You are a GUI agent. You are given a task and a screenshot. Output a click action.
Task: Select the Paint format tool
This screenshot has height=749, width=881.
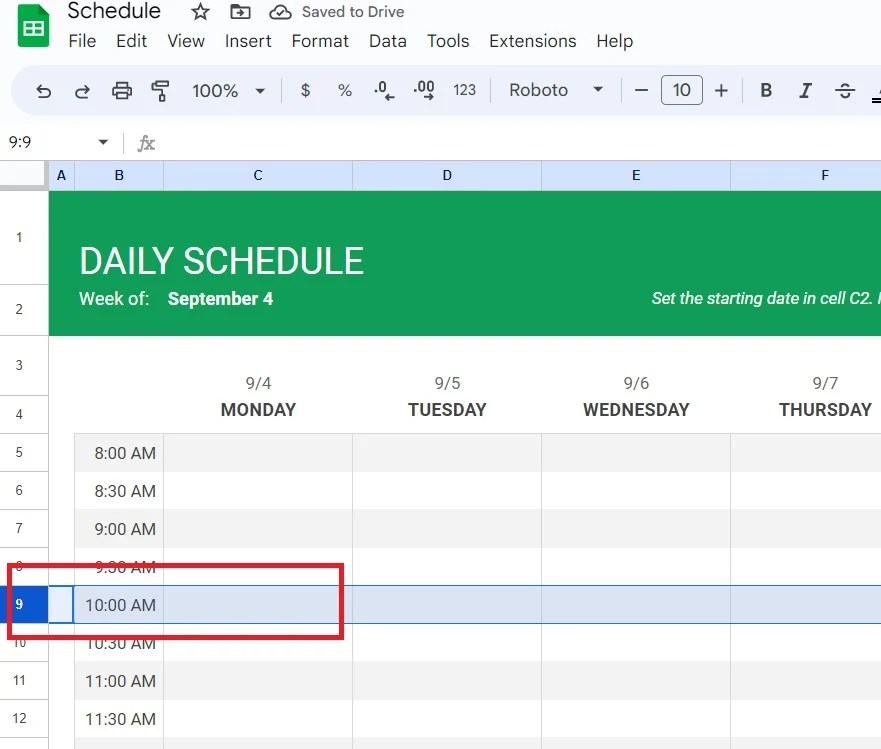(160, 90)
